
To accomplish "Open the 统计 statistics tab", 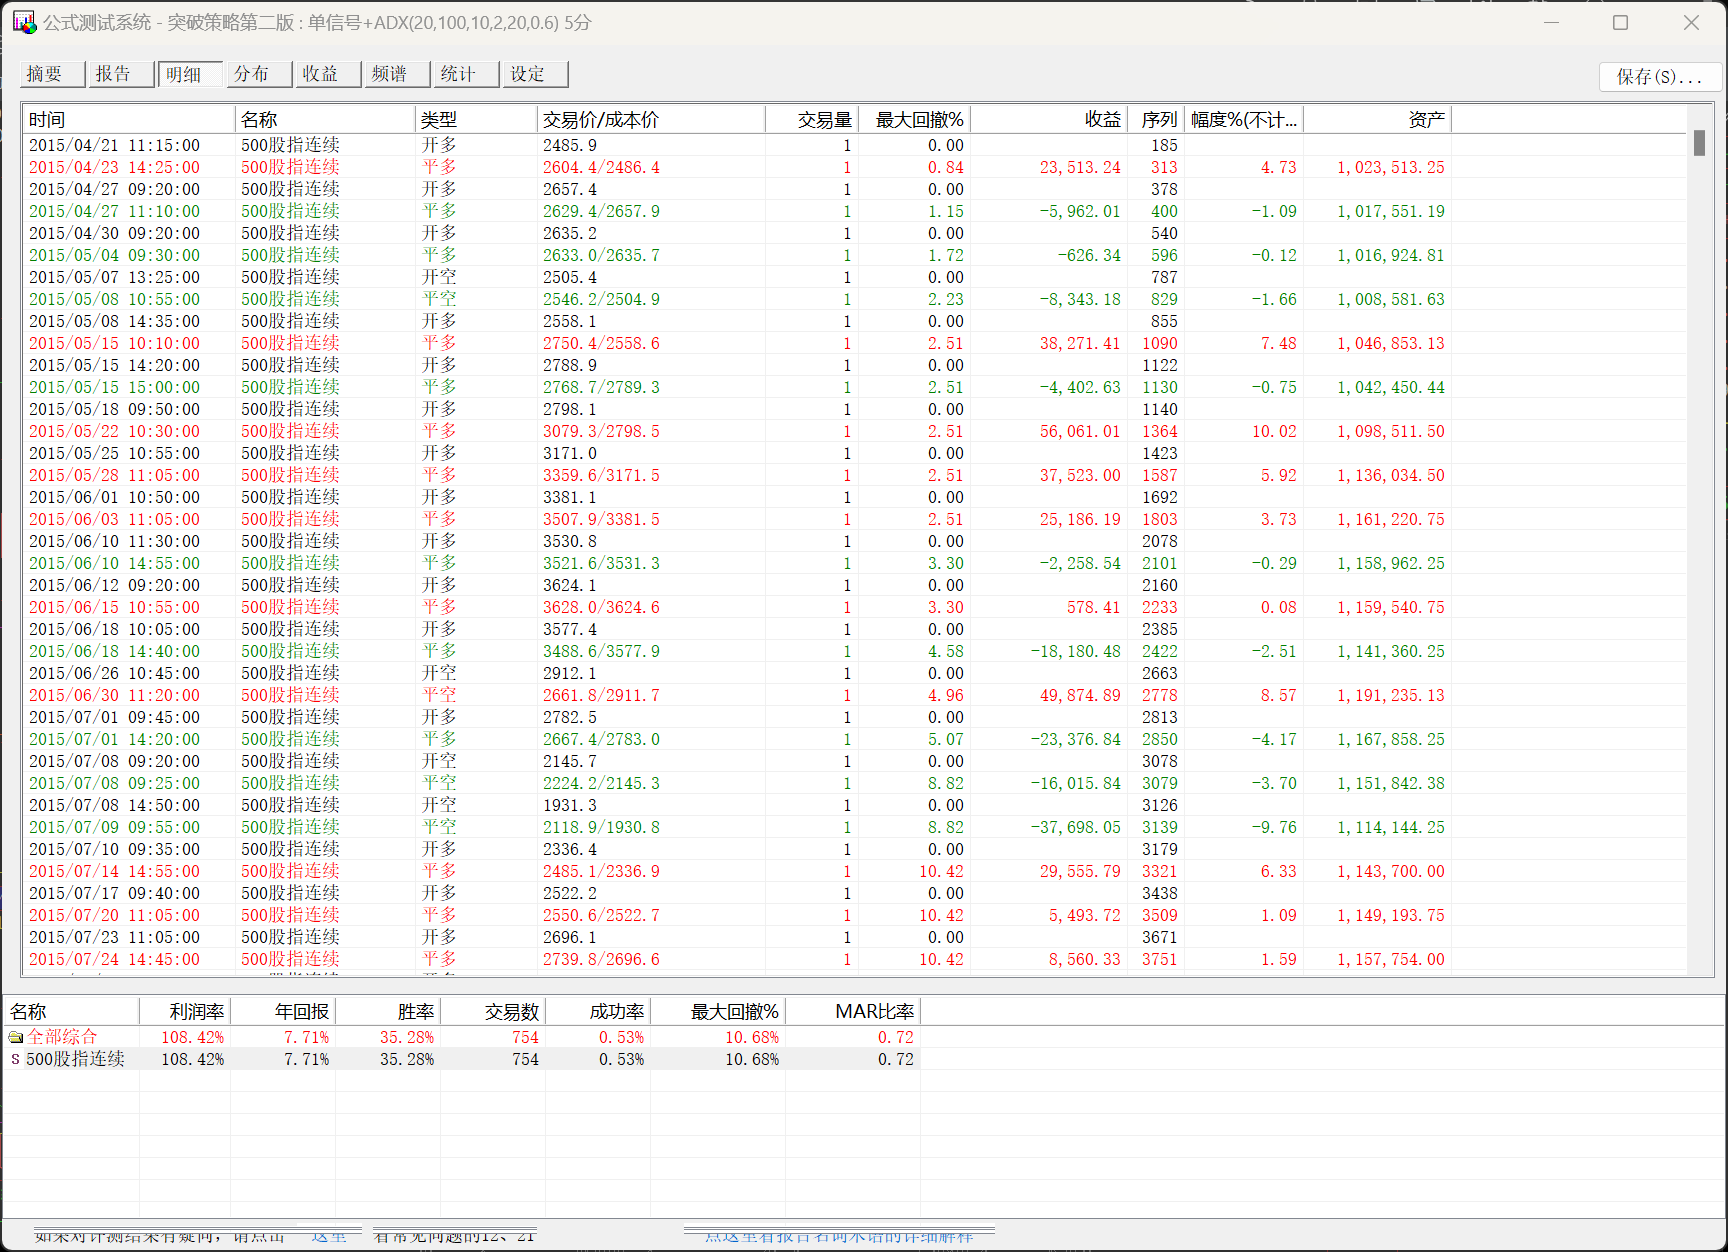I will pyautogui.click(x=466, y=74).
